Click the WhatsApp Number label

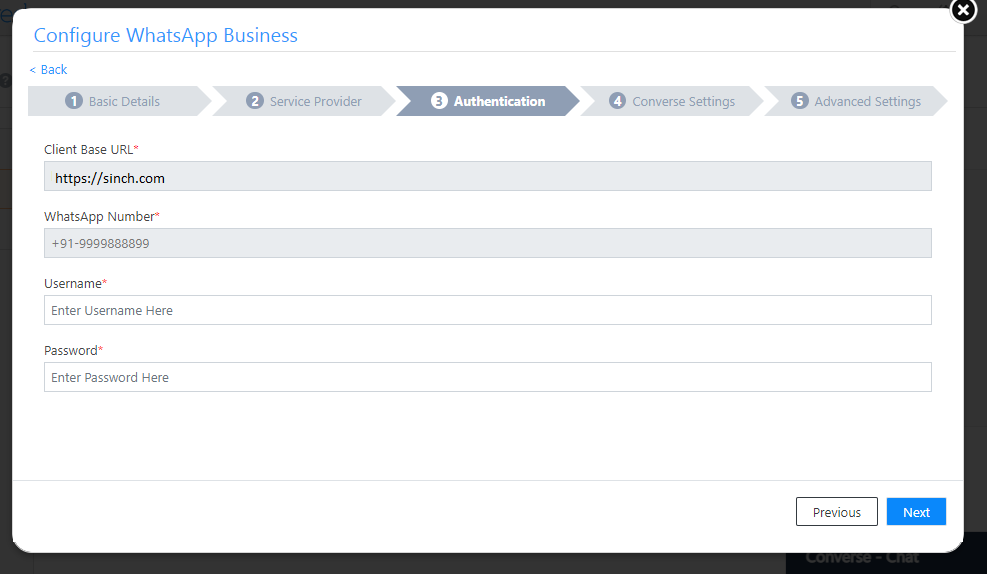(x=99, y=216)
